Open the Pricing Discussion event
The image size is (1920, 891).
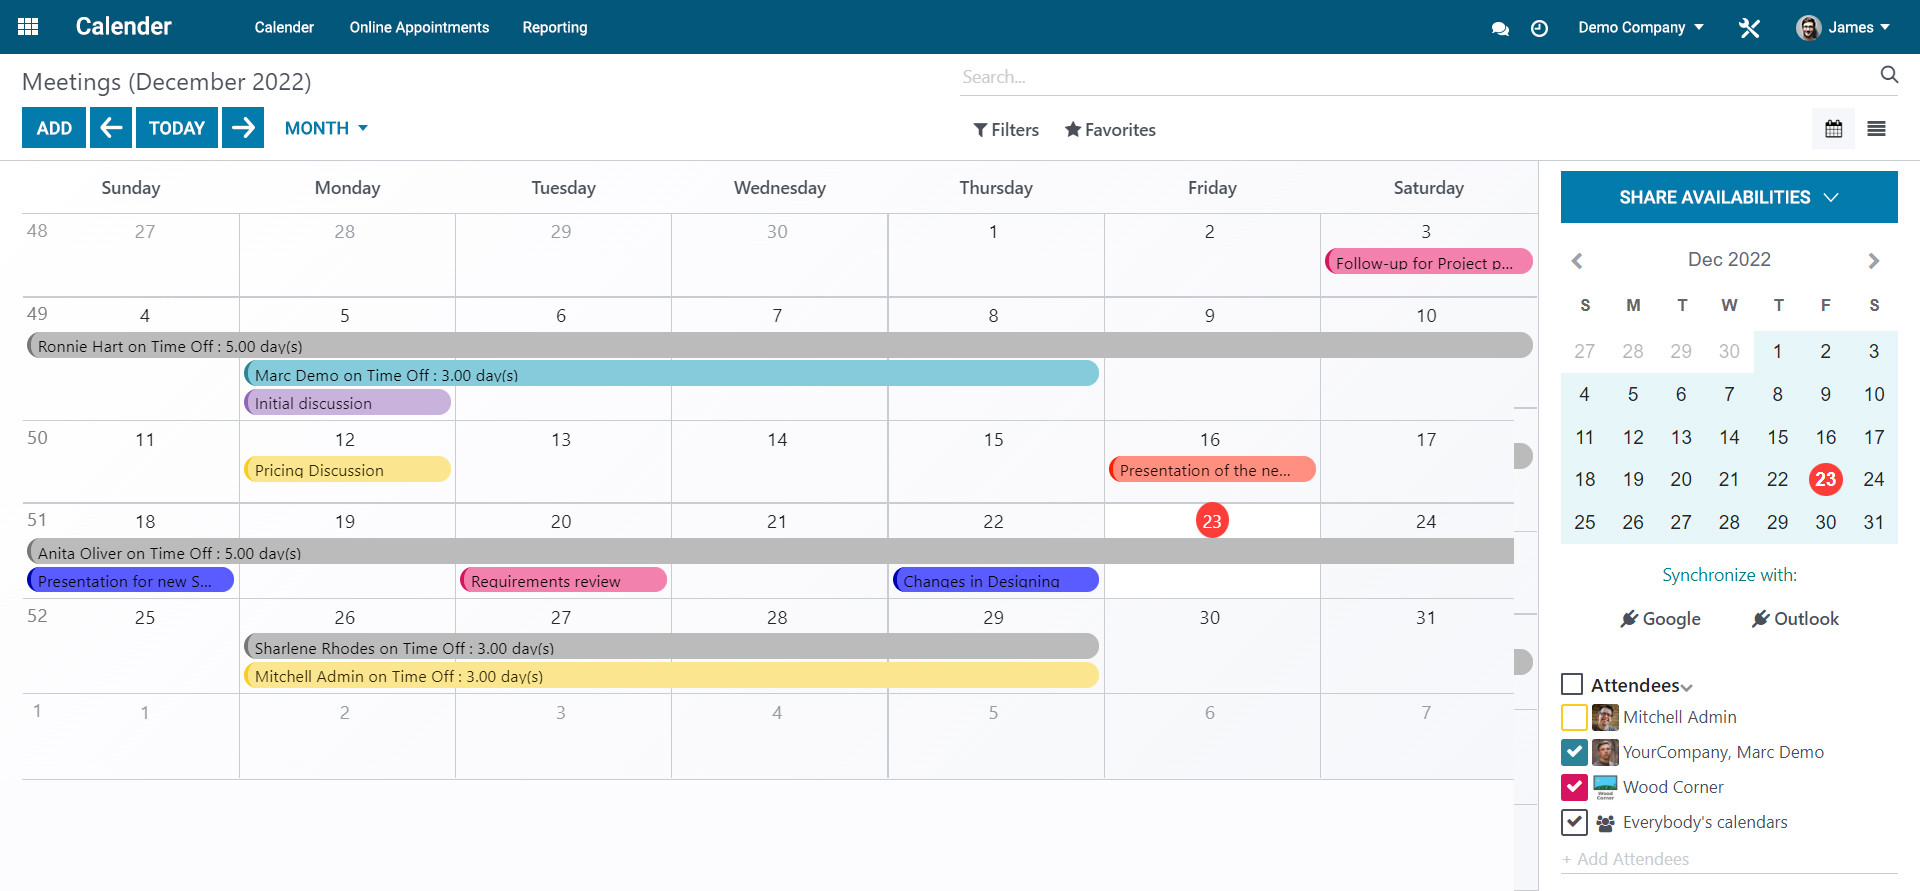pyautogui.click(x=347, y=469)
